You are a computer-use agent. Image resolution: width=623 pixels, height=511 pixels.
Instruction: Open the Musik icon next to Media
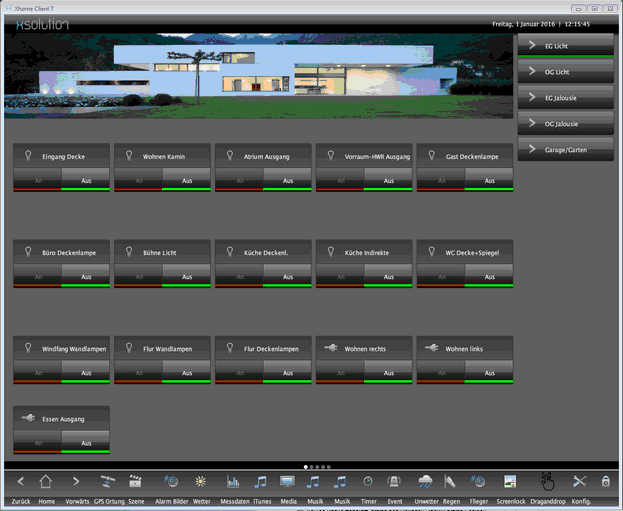(x=313, y=482)
